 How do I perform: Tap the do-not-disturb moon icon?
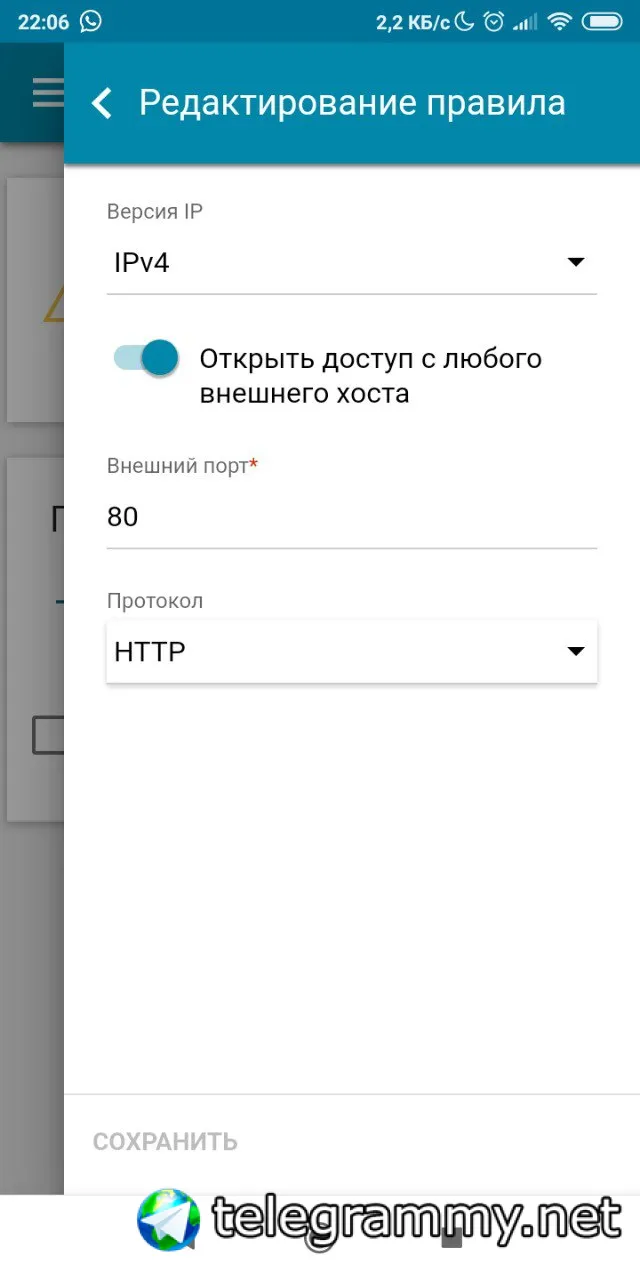tap(465, 21)
